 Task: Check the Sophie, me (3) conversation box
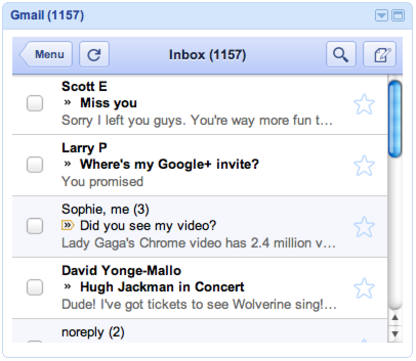(35, 226)
